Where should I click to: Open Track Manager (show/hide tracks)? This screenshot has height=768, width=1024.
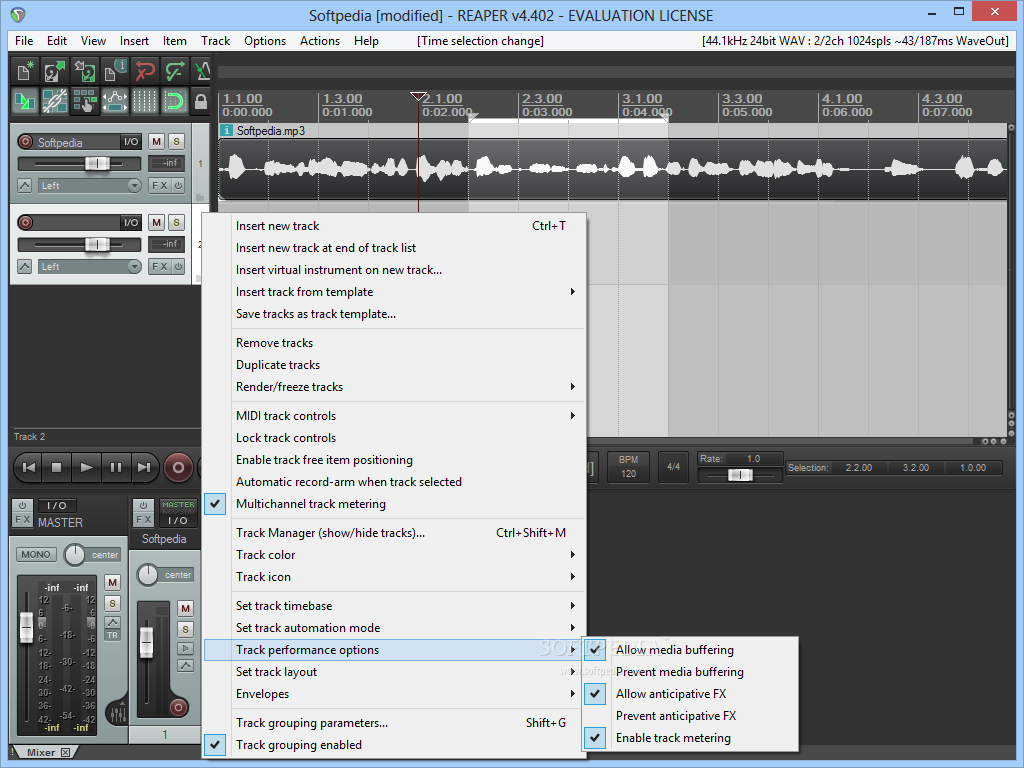[x=394, y=533]
